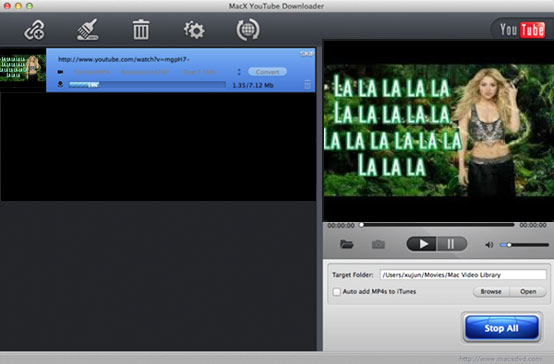Click the 1.35/7.12 Mb size text
This screenshot has width=554, height=364.
pyautogui.click(x=253, y=85)
